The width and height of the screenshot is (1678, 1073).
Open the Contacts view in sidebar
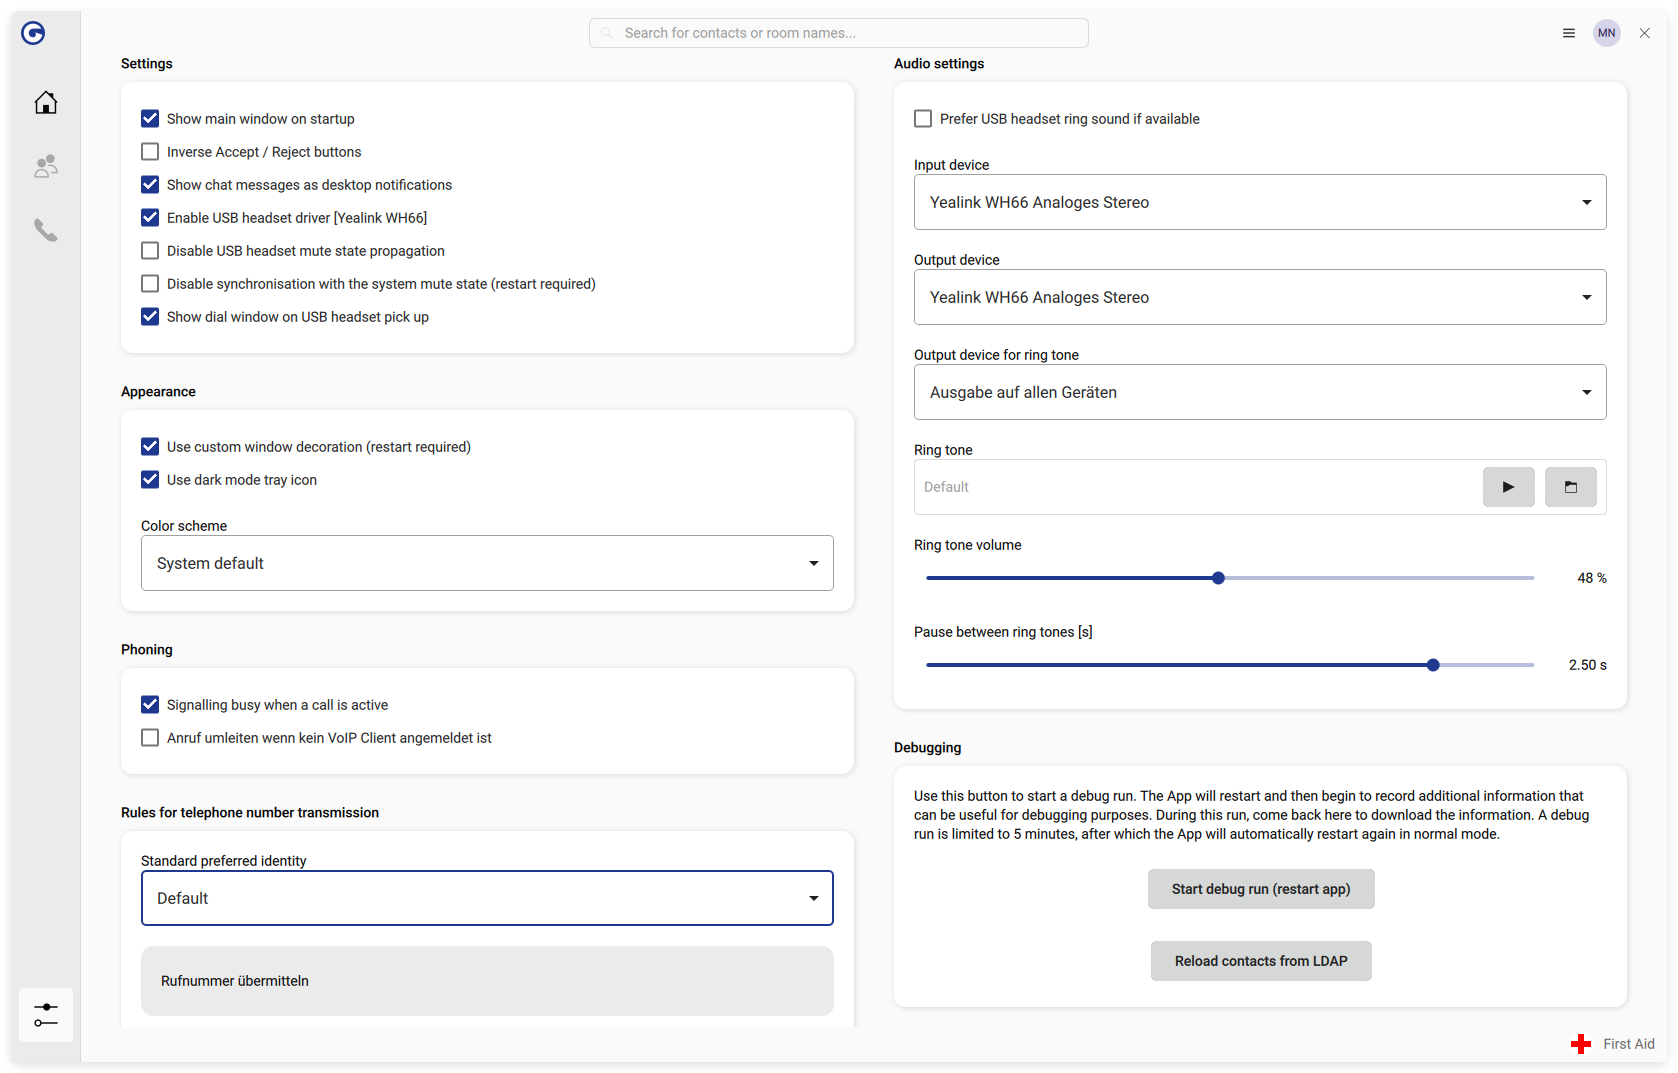pos(45,166)
